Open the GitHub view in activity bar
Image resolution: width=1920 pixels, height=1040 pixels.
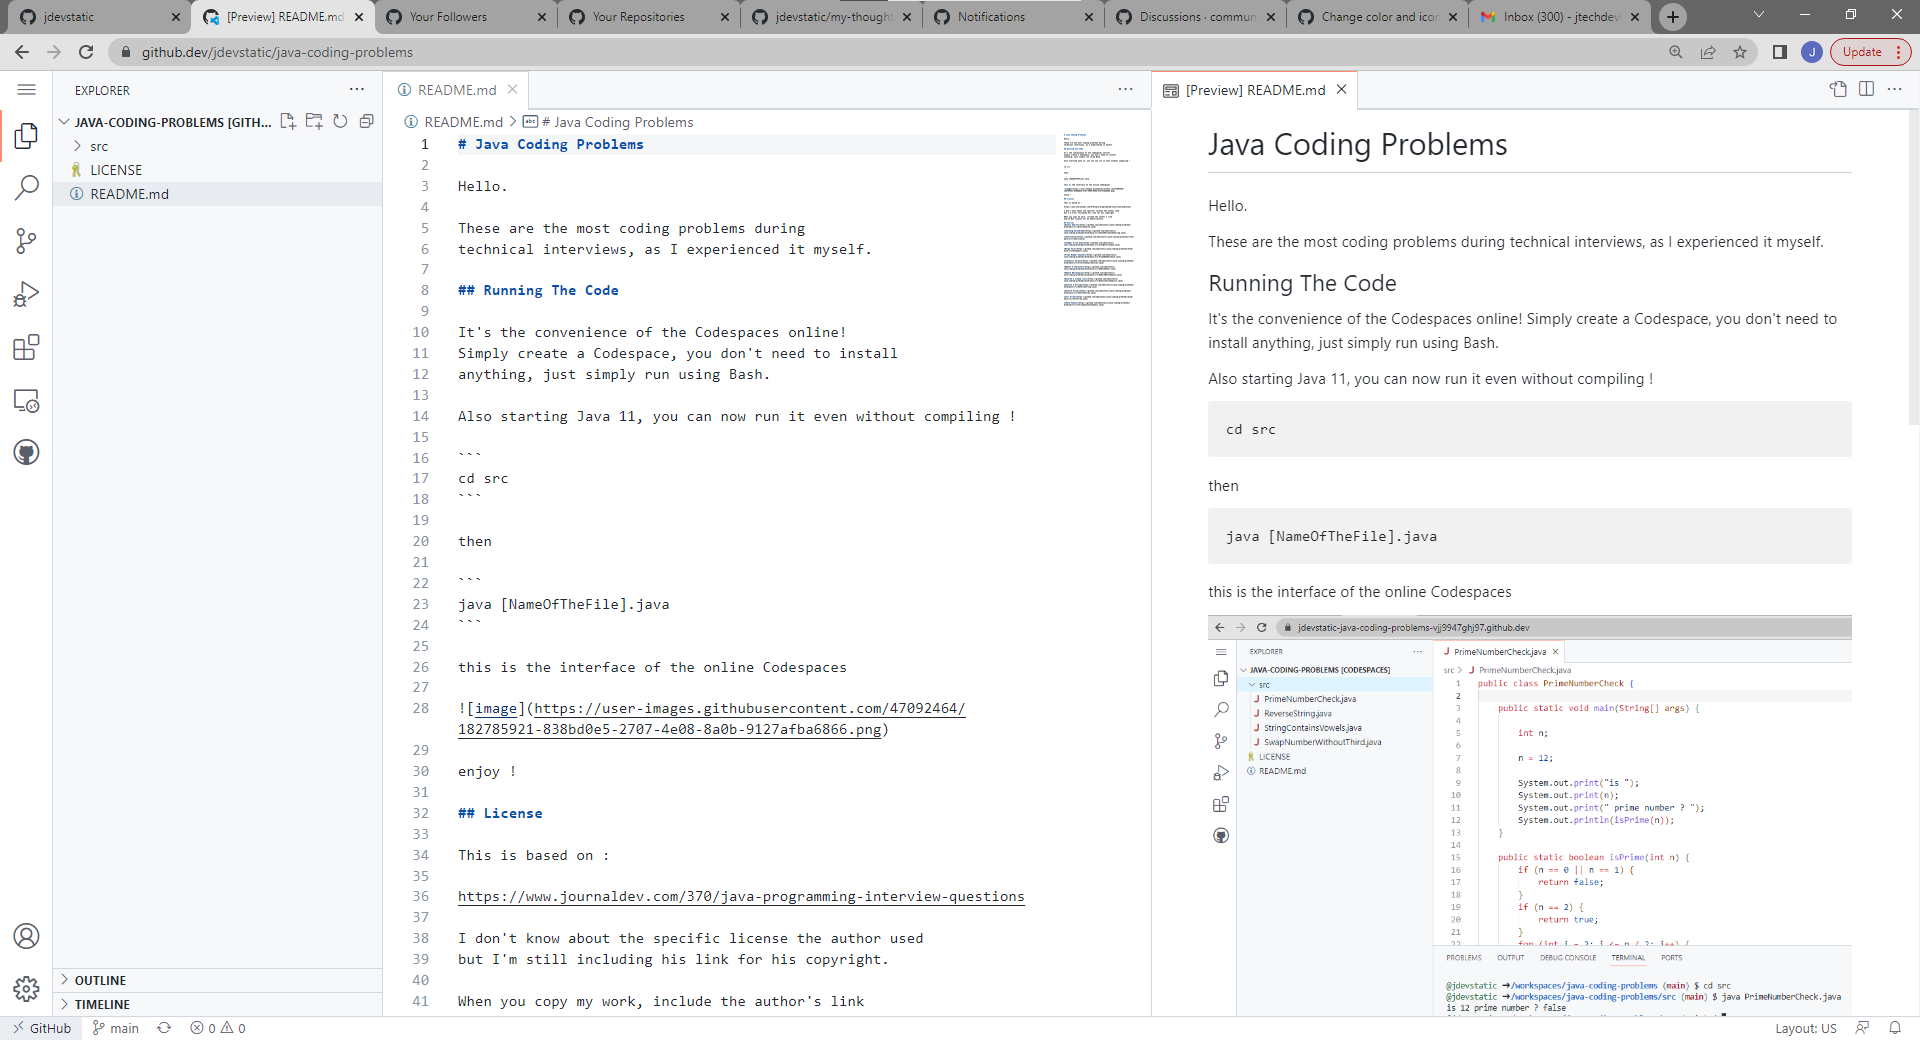27,453
